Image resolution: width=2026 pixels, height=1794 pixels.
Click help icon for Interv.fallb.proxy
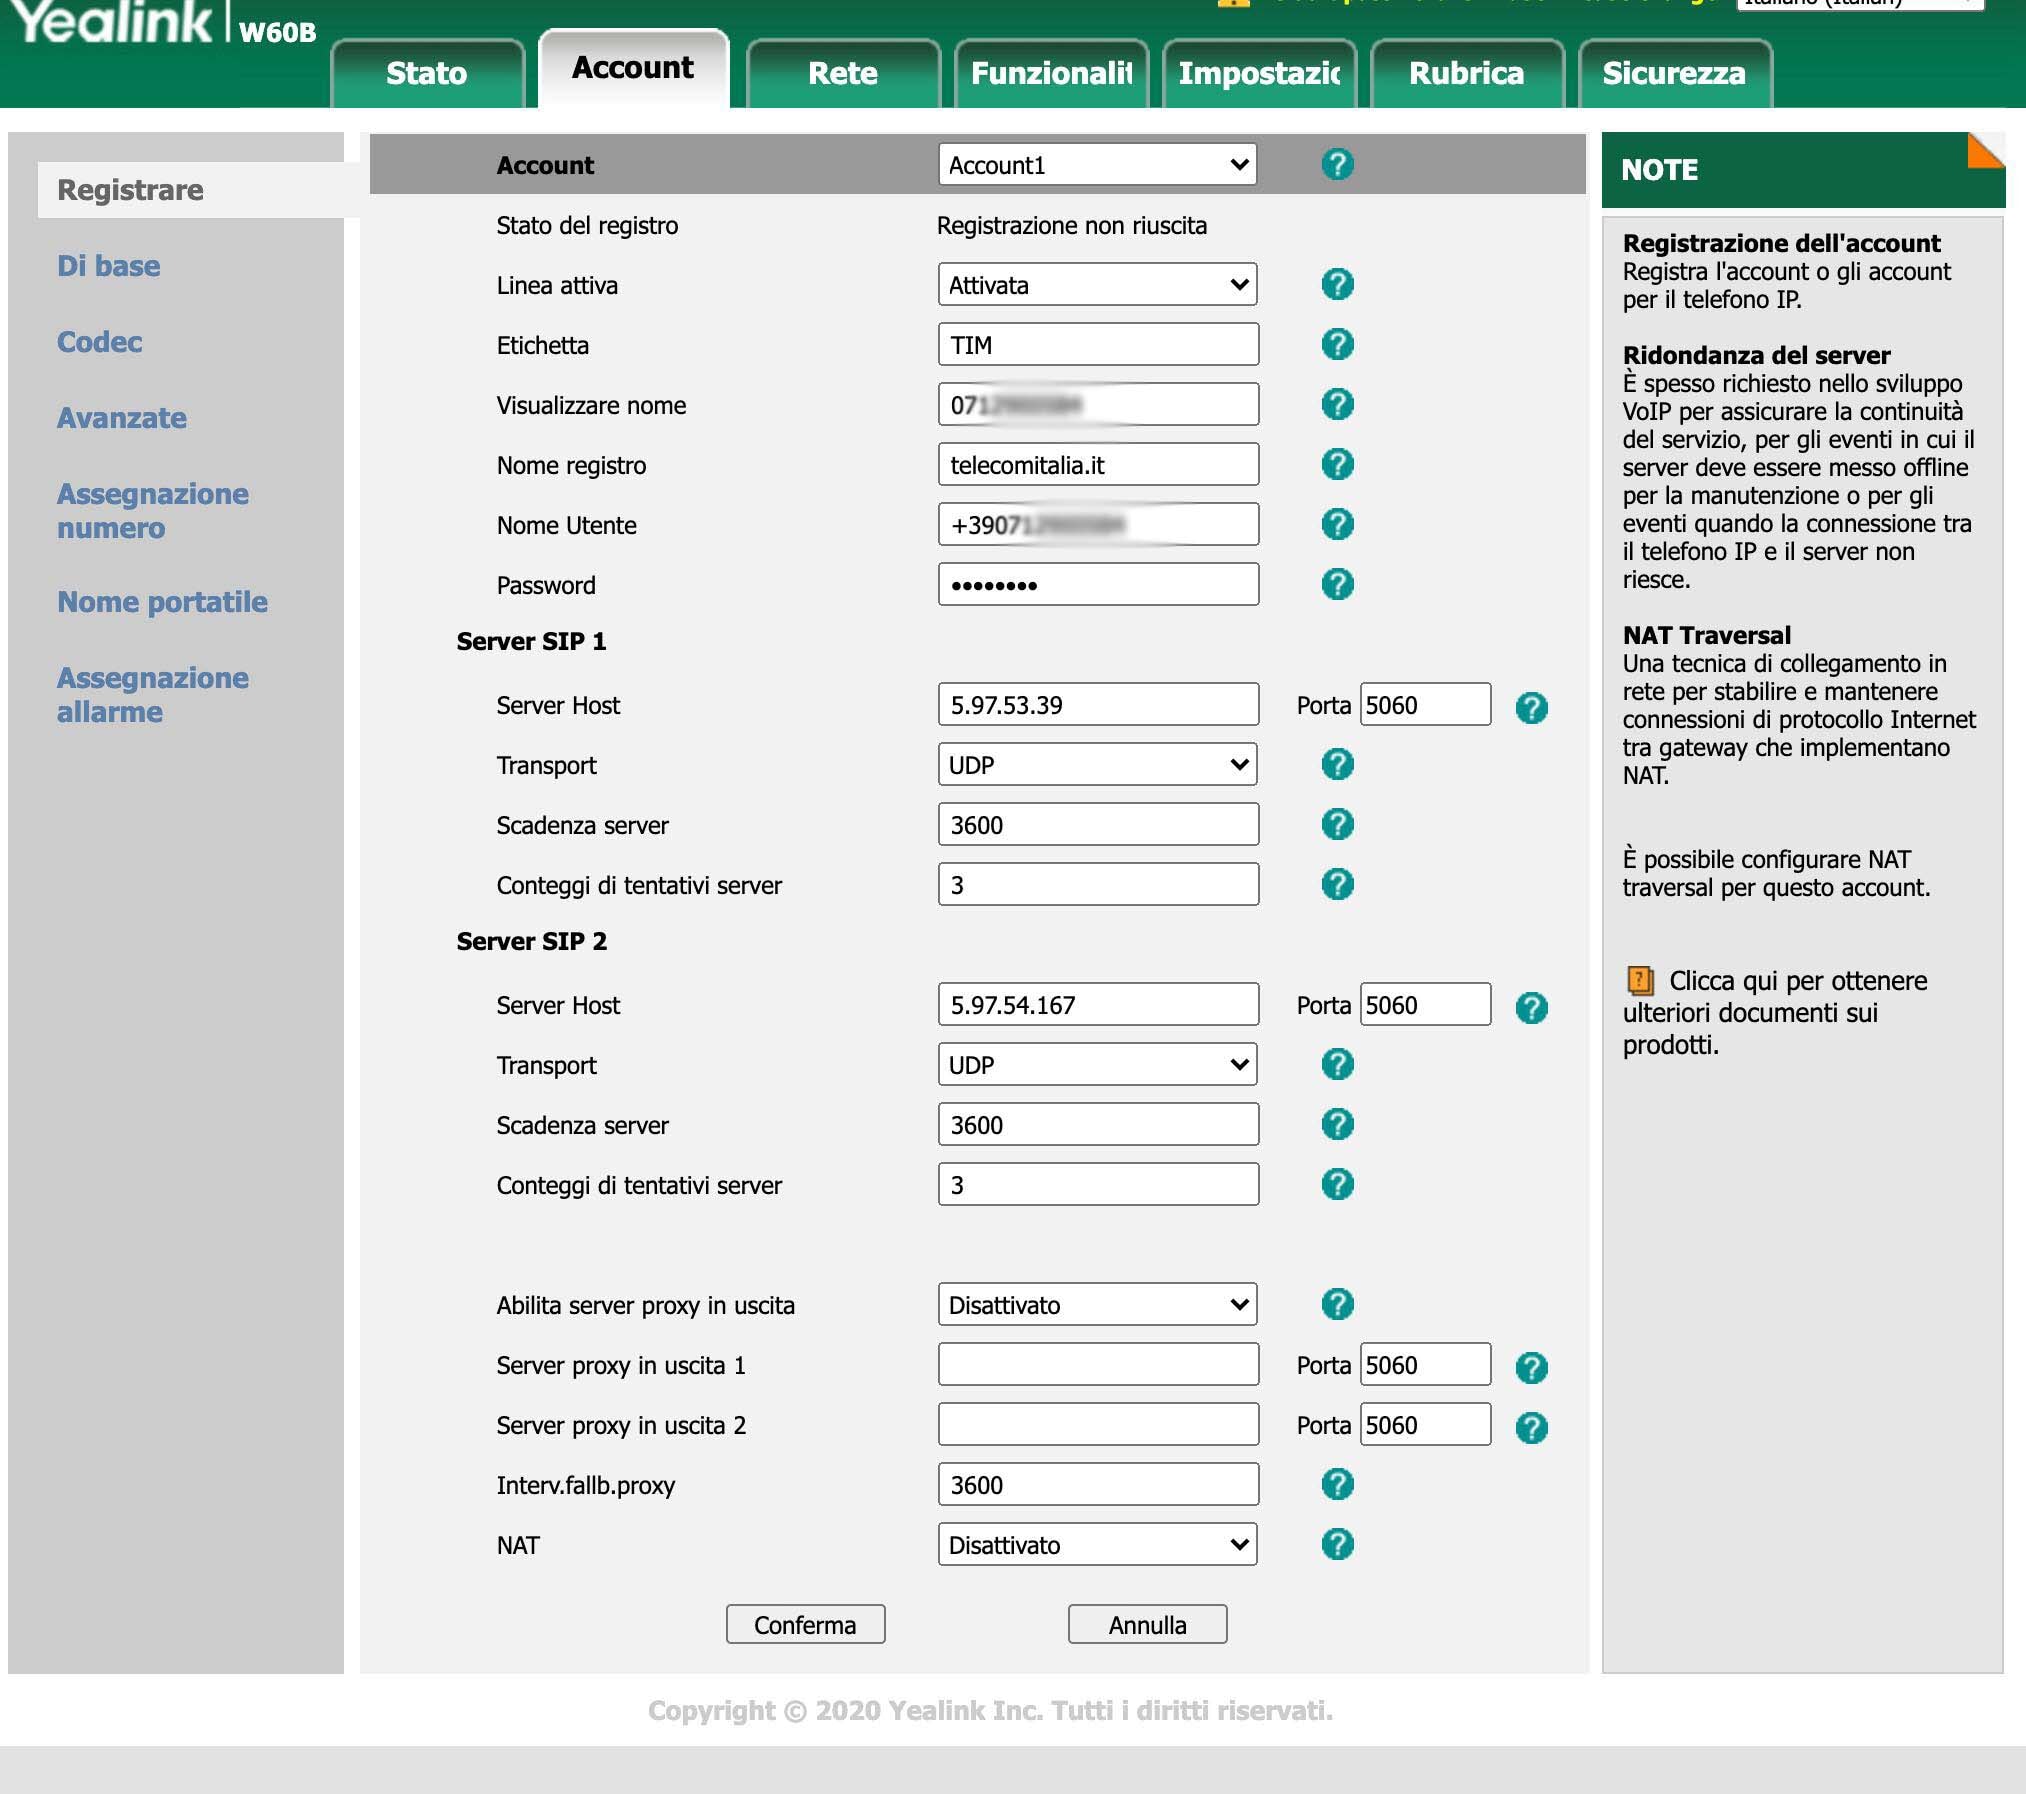(x=1337, y=1485)
